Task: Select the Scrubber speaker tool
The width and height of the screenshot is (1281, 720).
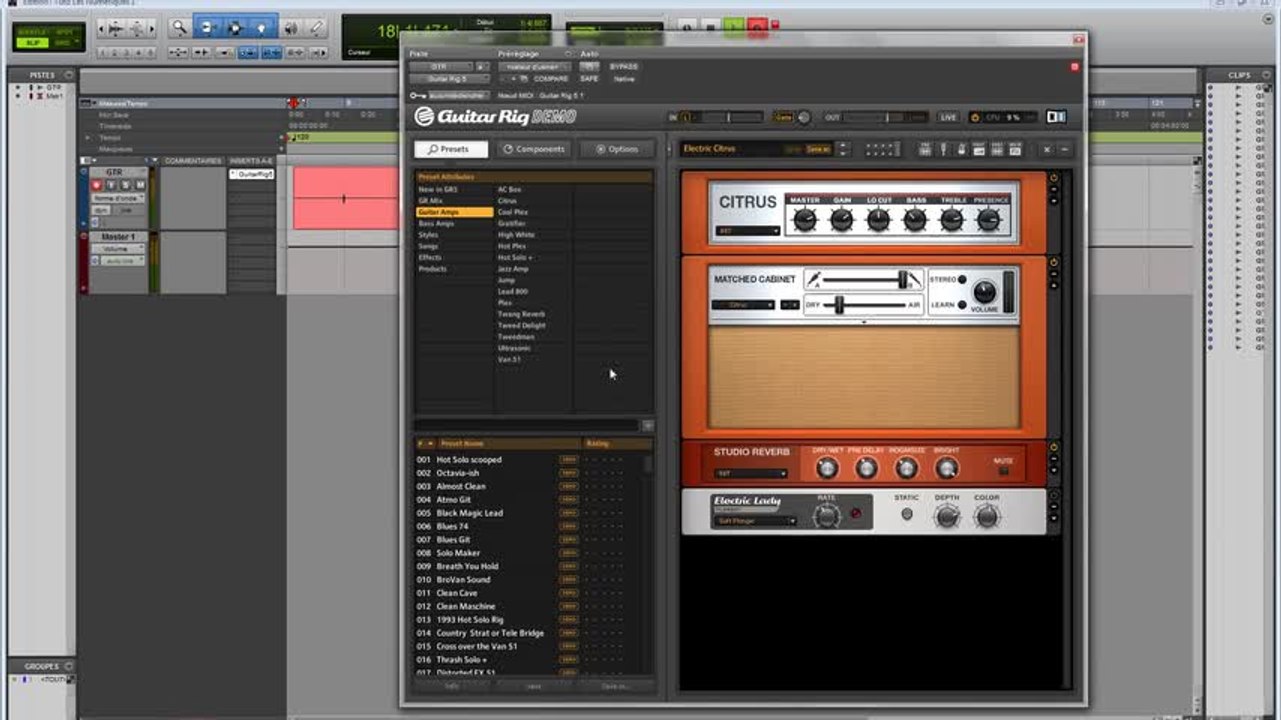Action: (x=291, y=28)
